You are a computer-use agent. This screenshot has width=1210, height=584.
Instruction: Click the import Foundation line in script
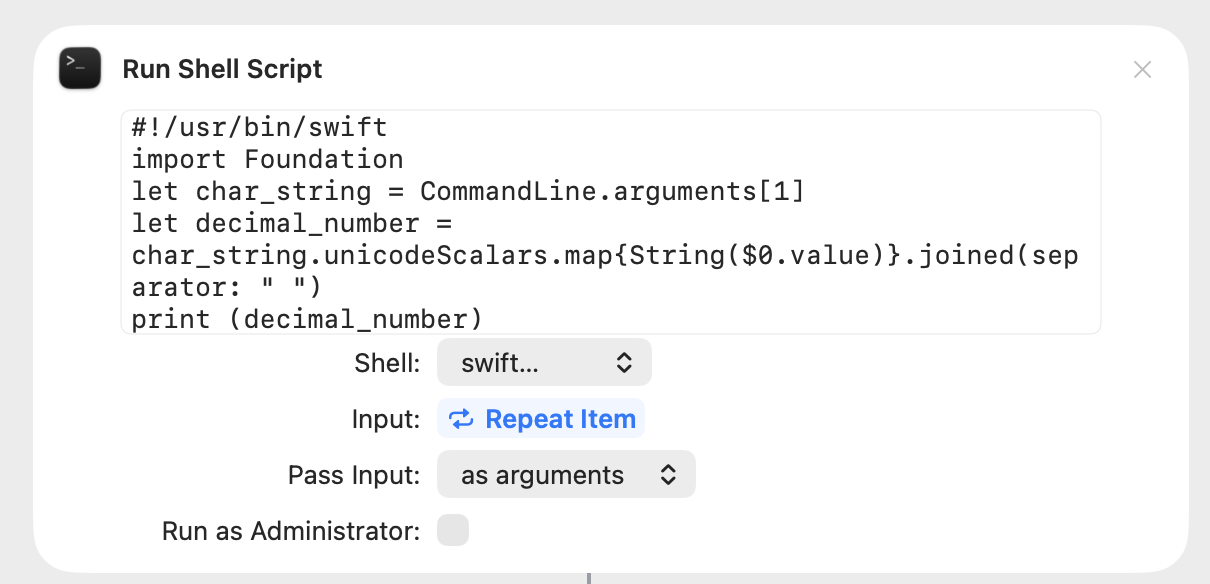click(x=267, y=160)
